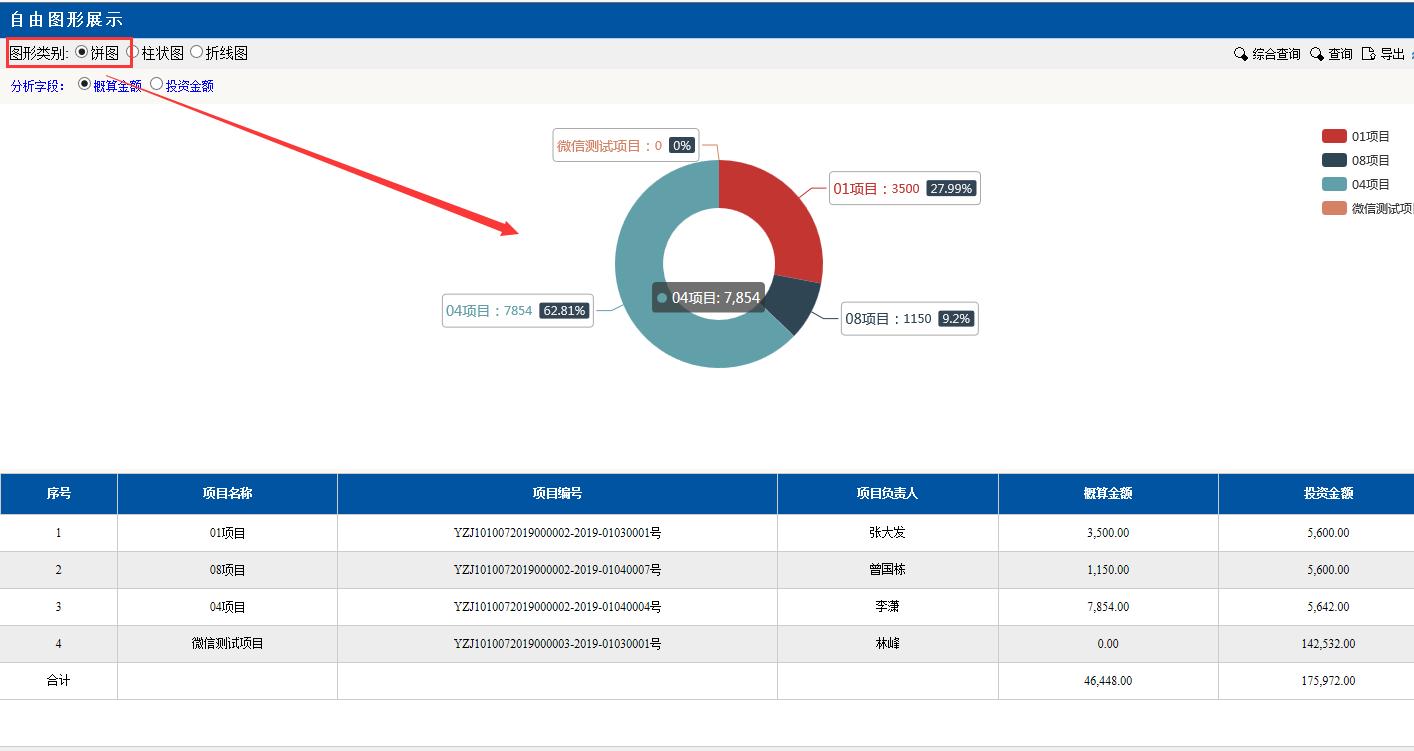Click the 综合查询 magnifier icon
The image size is (1414, 751).
click(1241, 54)
